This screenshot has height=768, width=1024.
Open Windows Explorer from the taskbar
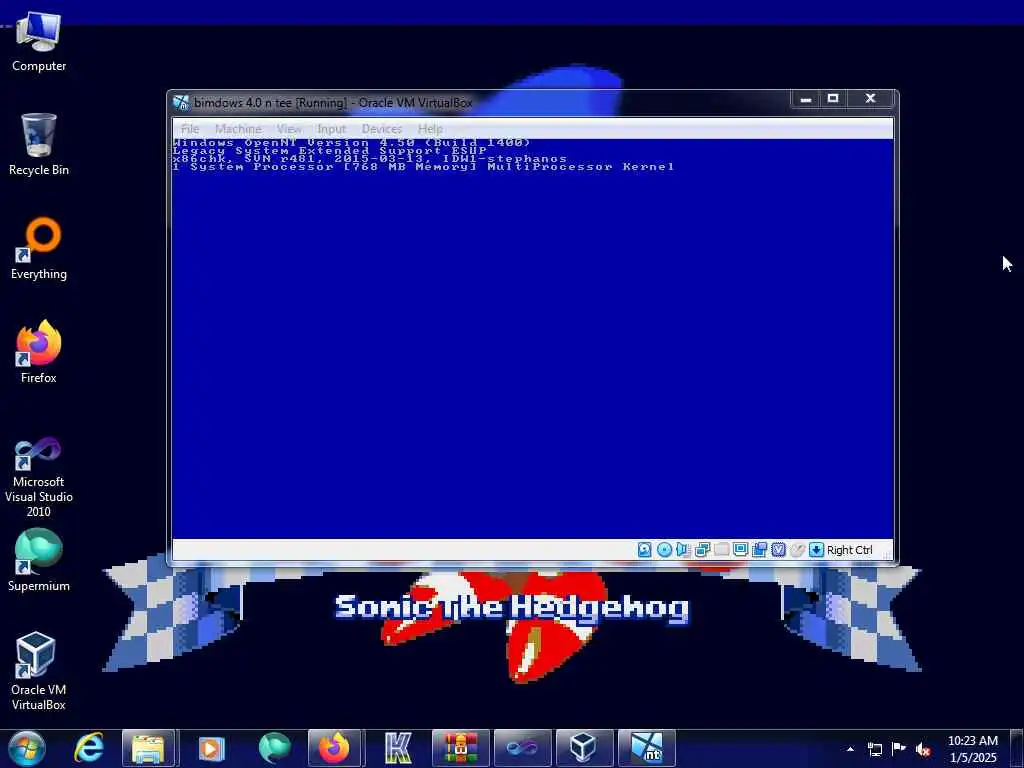[x=148, y=748]
